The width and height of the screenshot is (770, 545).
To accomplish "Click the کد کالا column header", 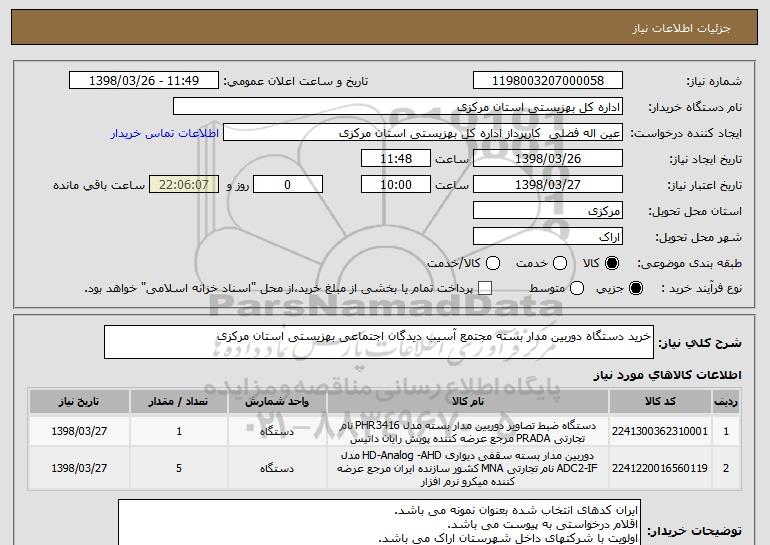I will pos(660,402).
